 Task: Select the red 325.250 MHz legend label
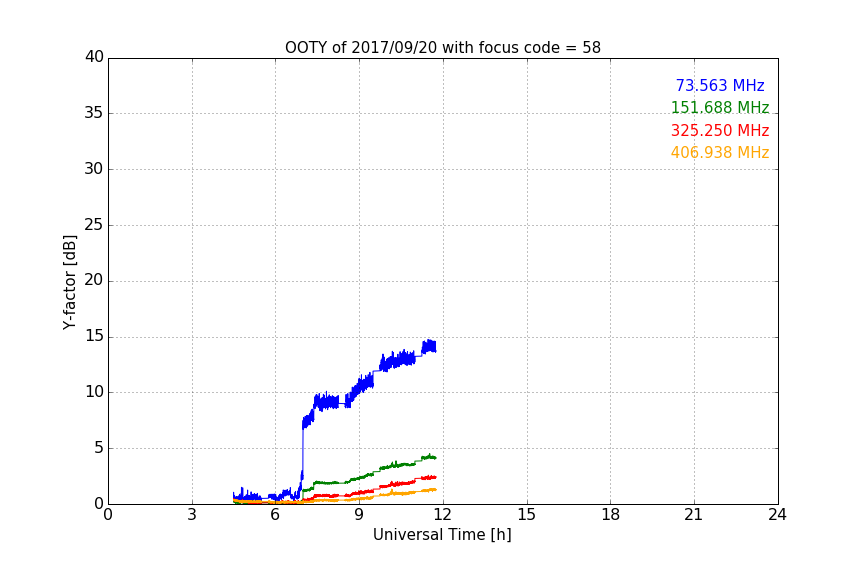720,131
